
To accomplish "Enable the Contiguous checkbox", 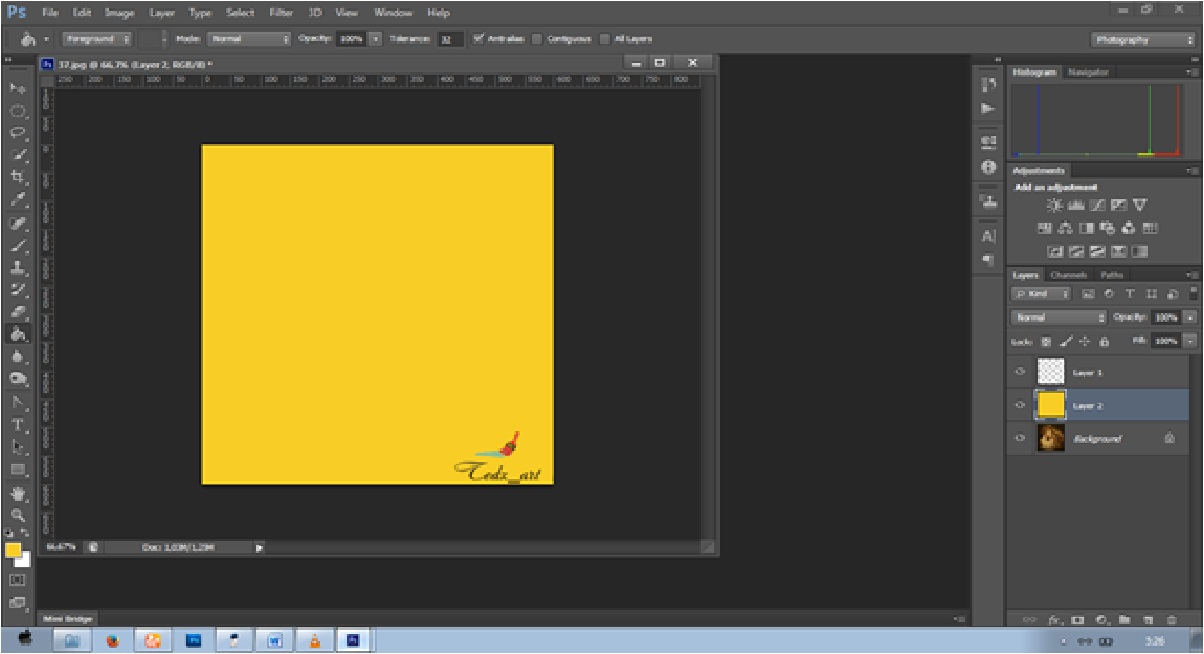I will tap(537, 39).
